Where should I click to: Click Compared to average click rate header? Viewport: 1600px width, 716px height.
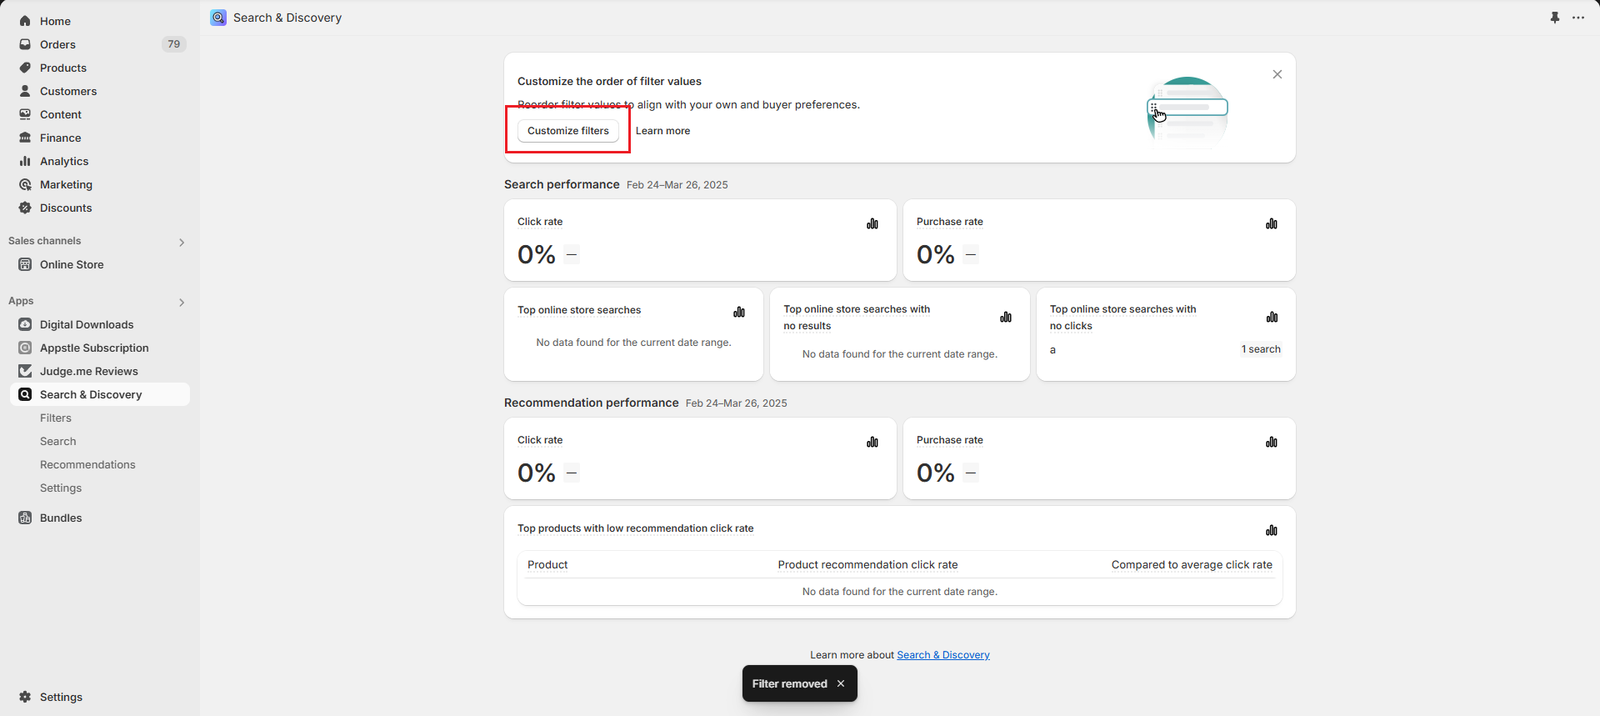pos(1192,565)
